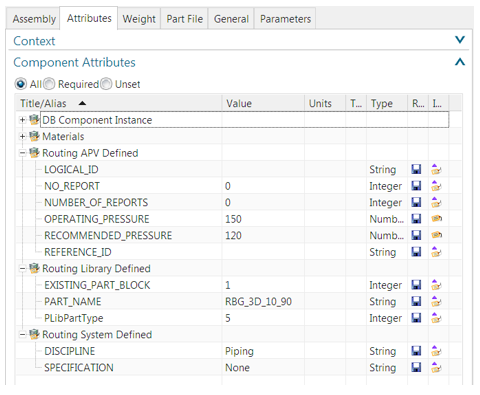The width and height of the screenshot is (480, 395).
Task: Open the Parameters tab
Action: pos(285,19)
